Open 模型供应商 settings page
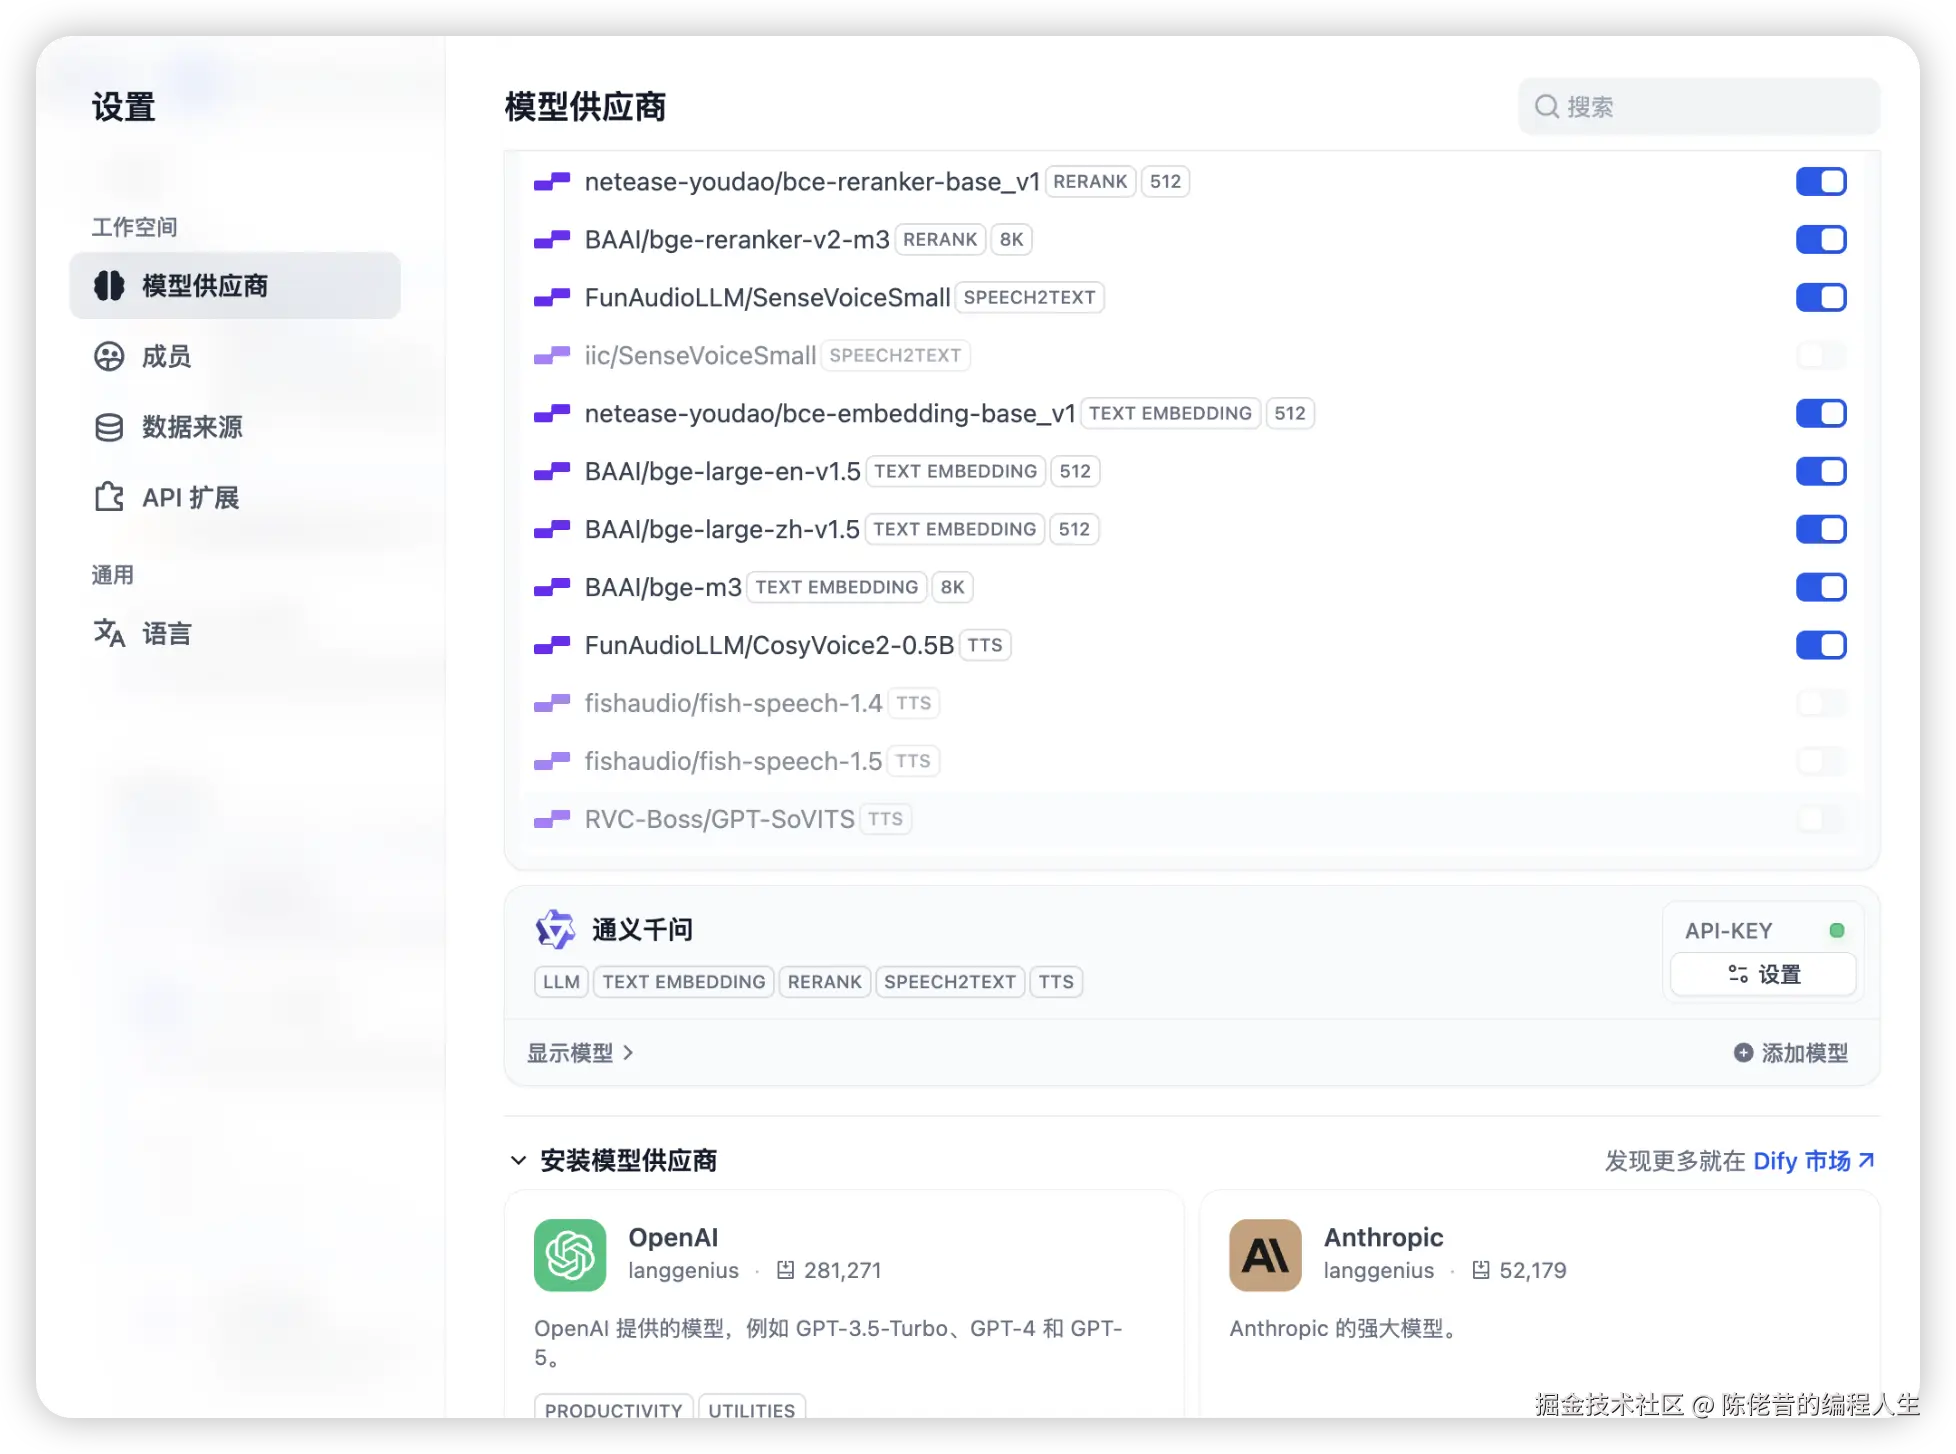 [235, 286]
